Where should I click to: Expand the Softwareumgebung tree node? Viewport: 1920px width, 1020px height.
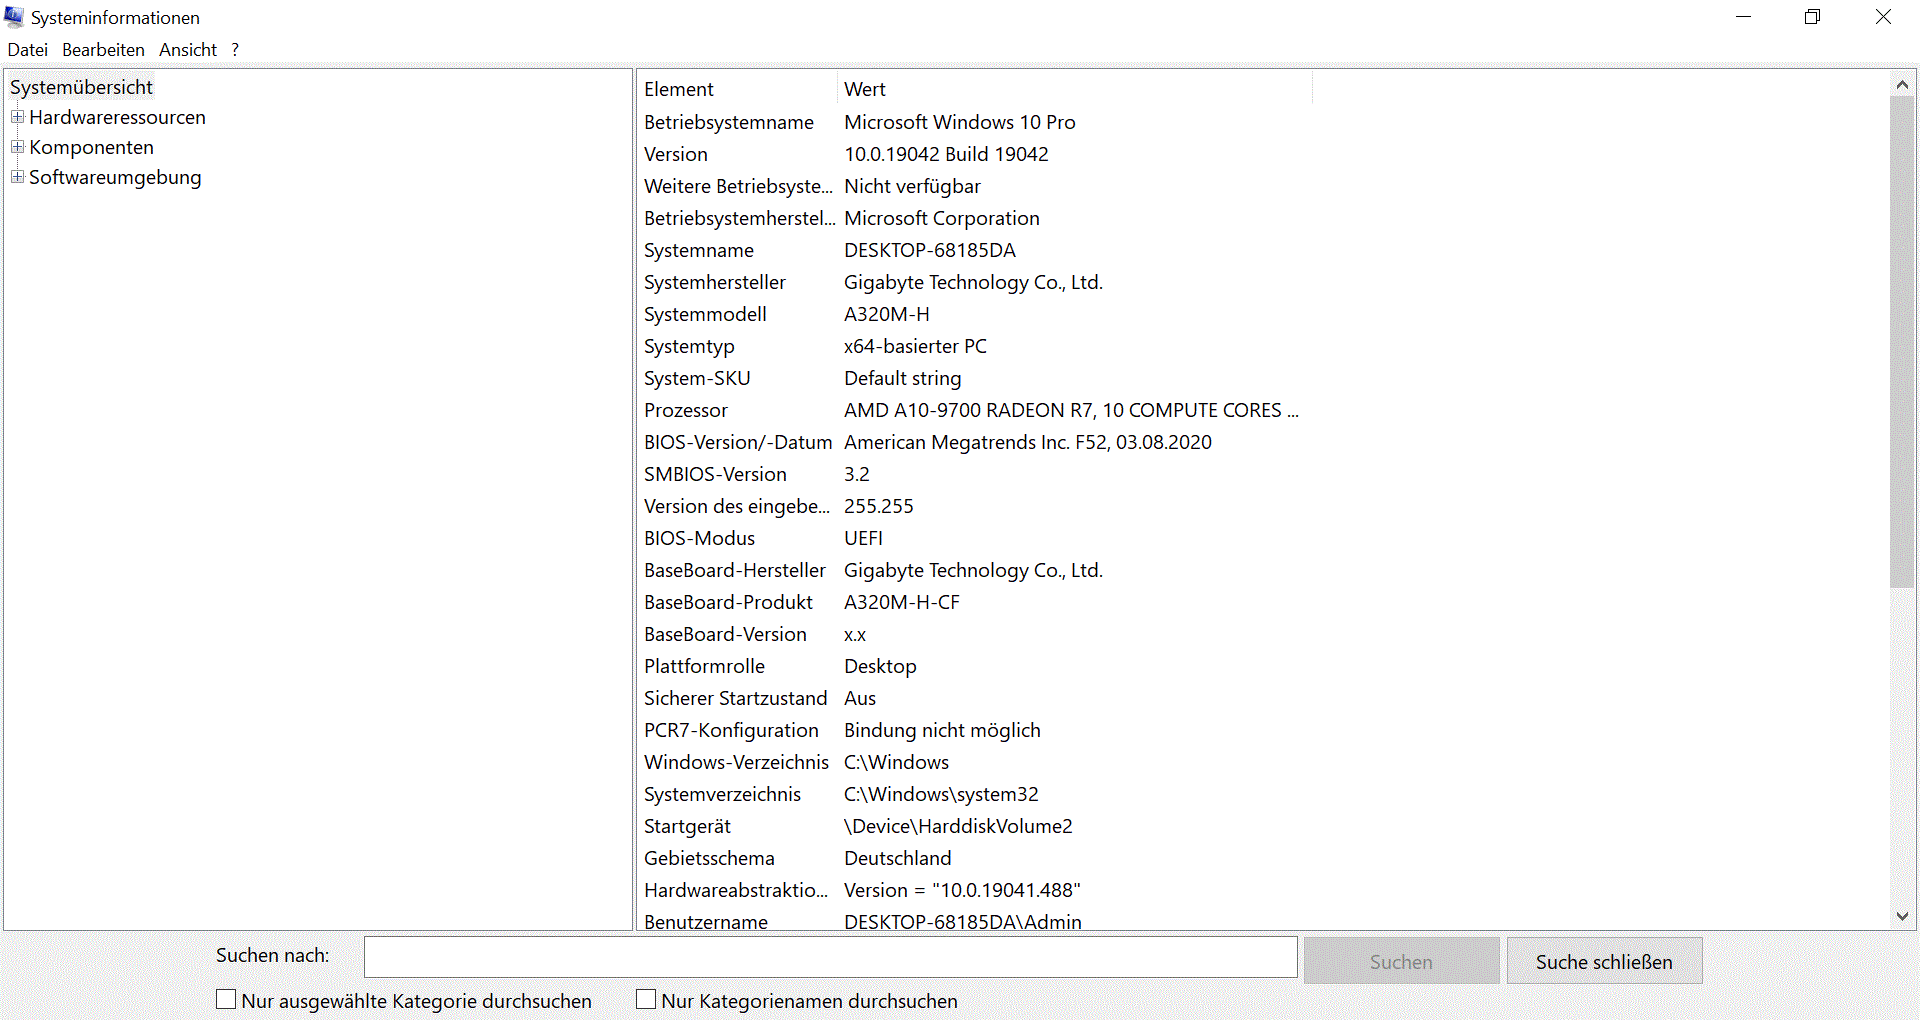click(x=17, y=177)
